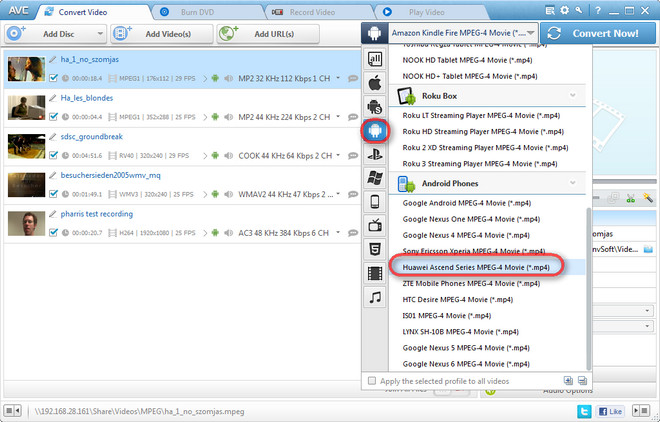Toggle checkbox for ha_1_no_szomjas video
The width and height of the screenshot is (660, 422).
[x=53, y=78]
